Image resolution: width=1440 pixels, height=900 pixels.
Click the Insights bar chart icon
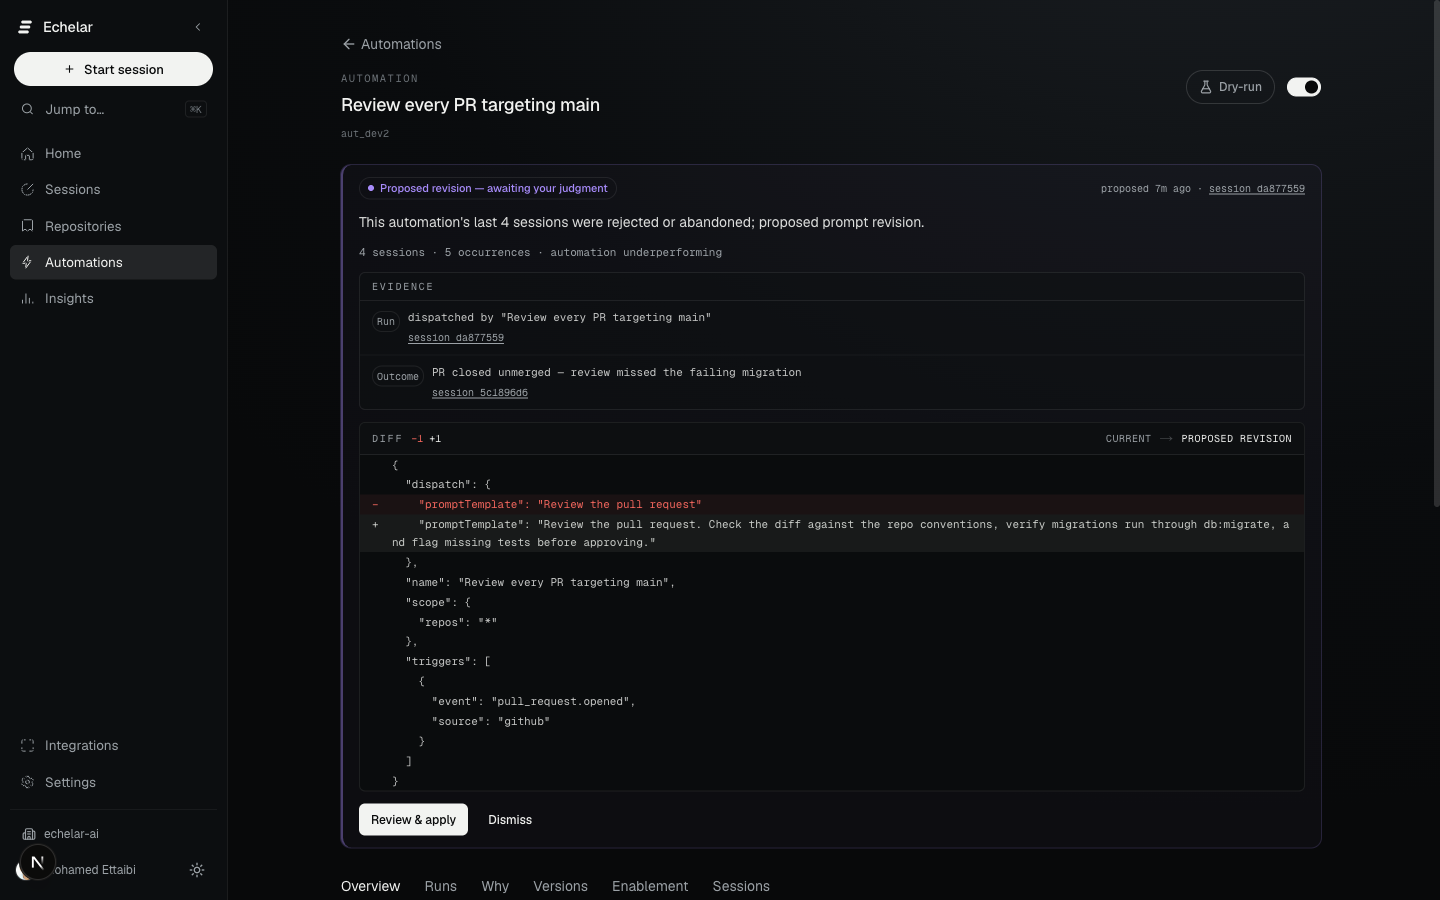27,298
